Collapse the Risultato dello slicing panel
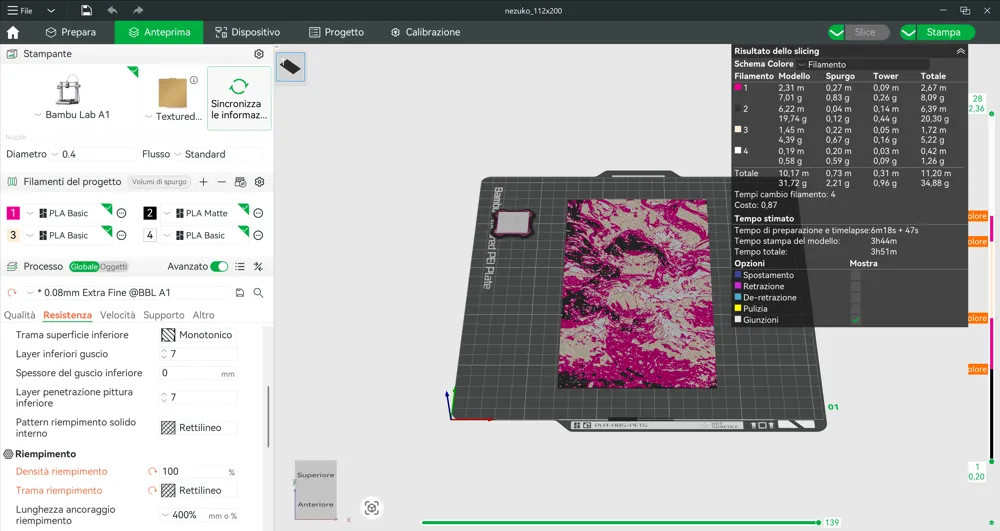 (960, 51)
